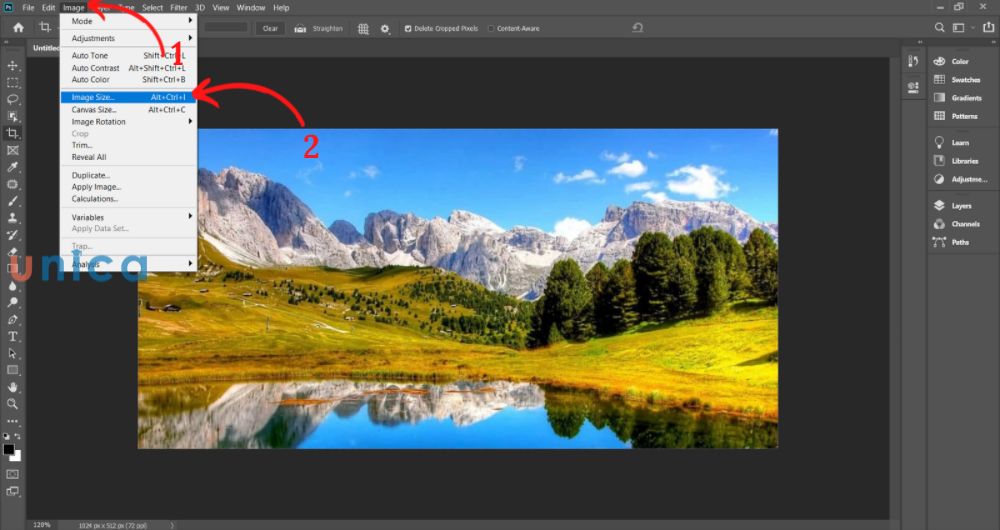Toggle Quick Mask mode icon
The height and width of the screenshot is (530, 1000).
pyautogui.click(x=13, y=475)
